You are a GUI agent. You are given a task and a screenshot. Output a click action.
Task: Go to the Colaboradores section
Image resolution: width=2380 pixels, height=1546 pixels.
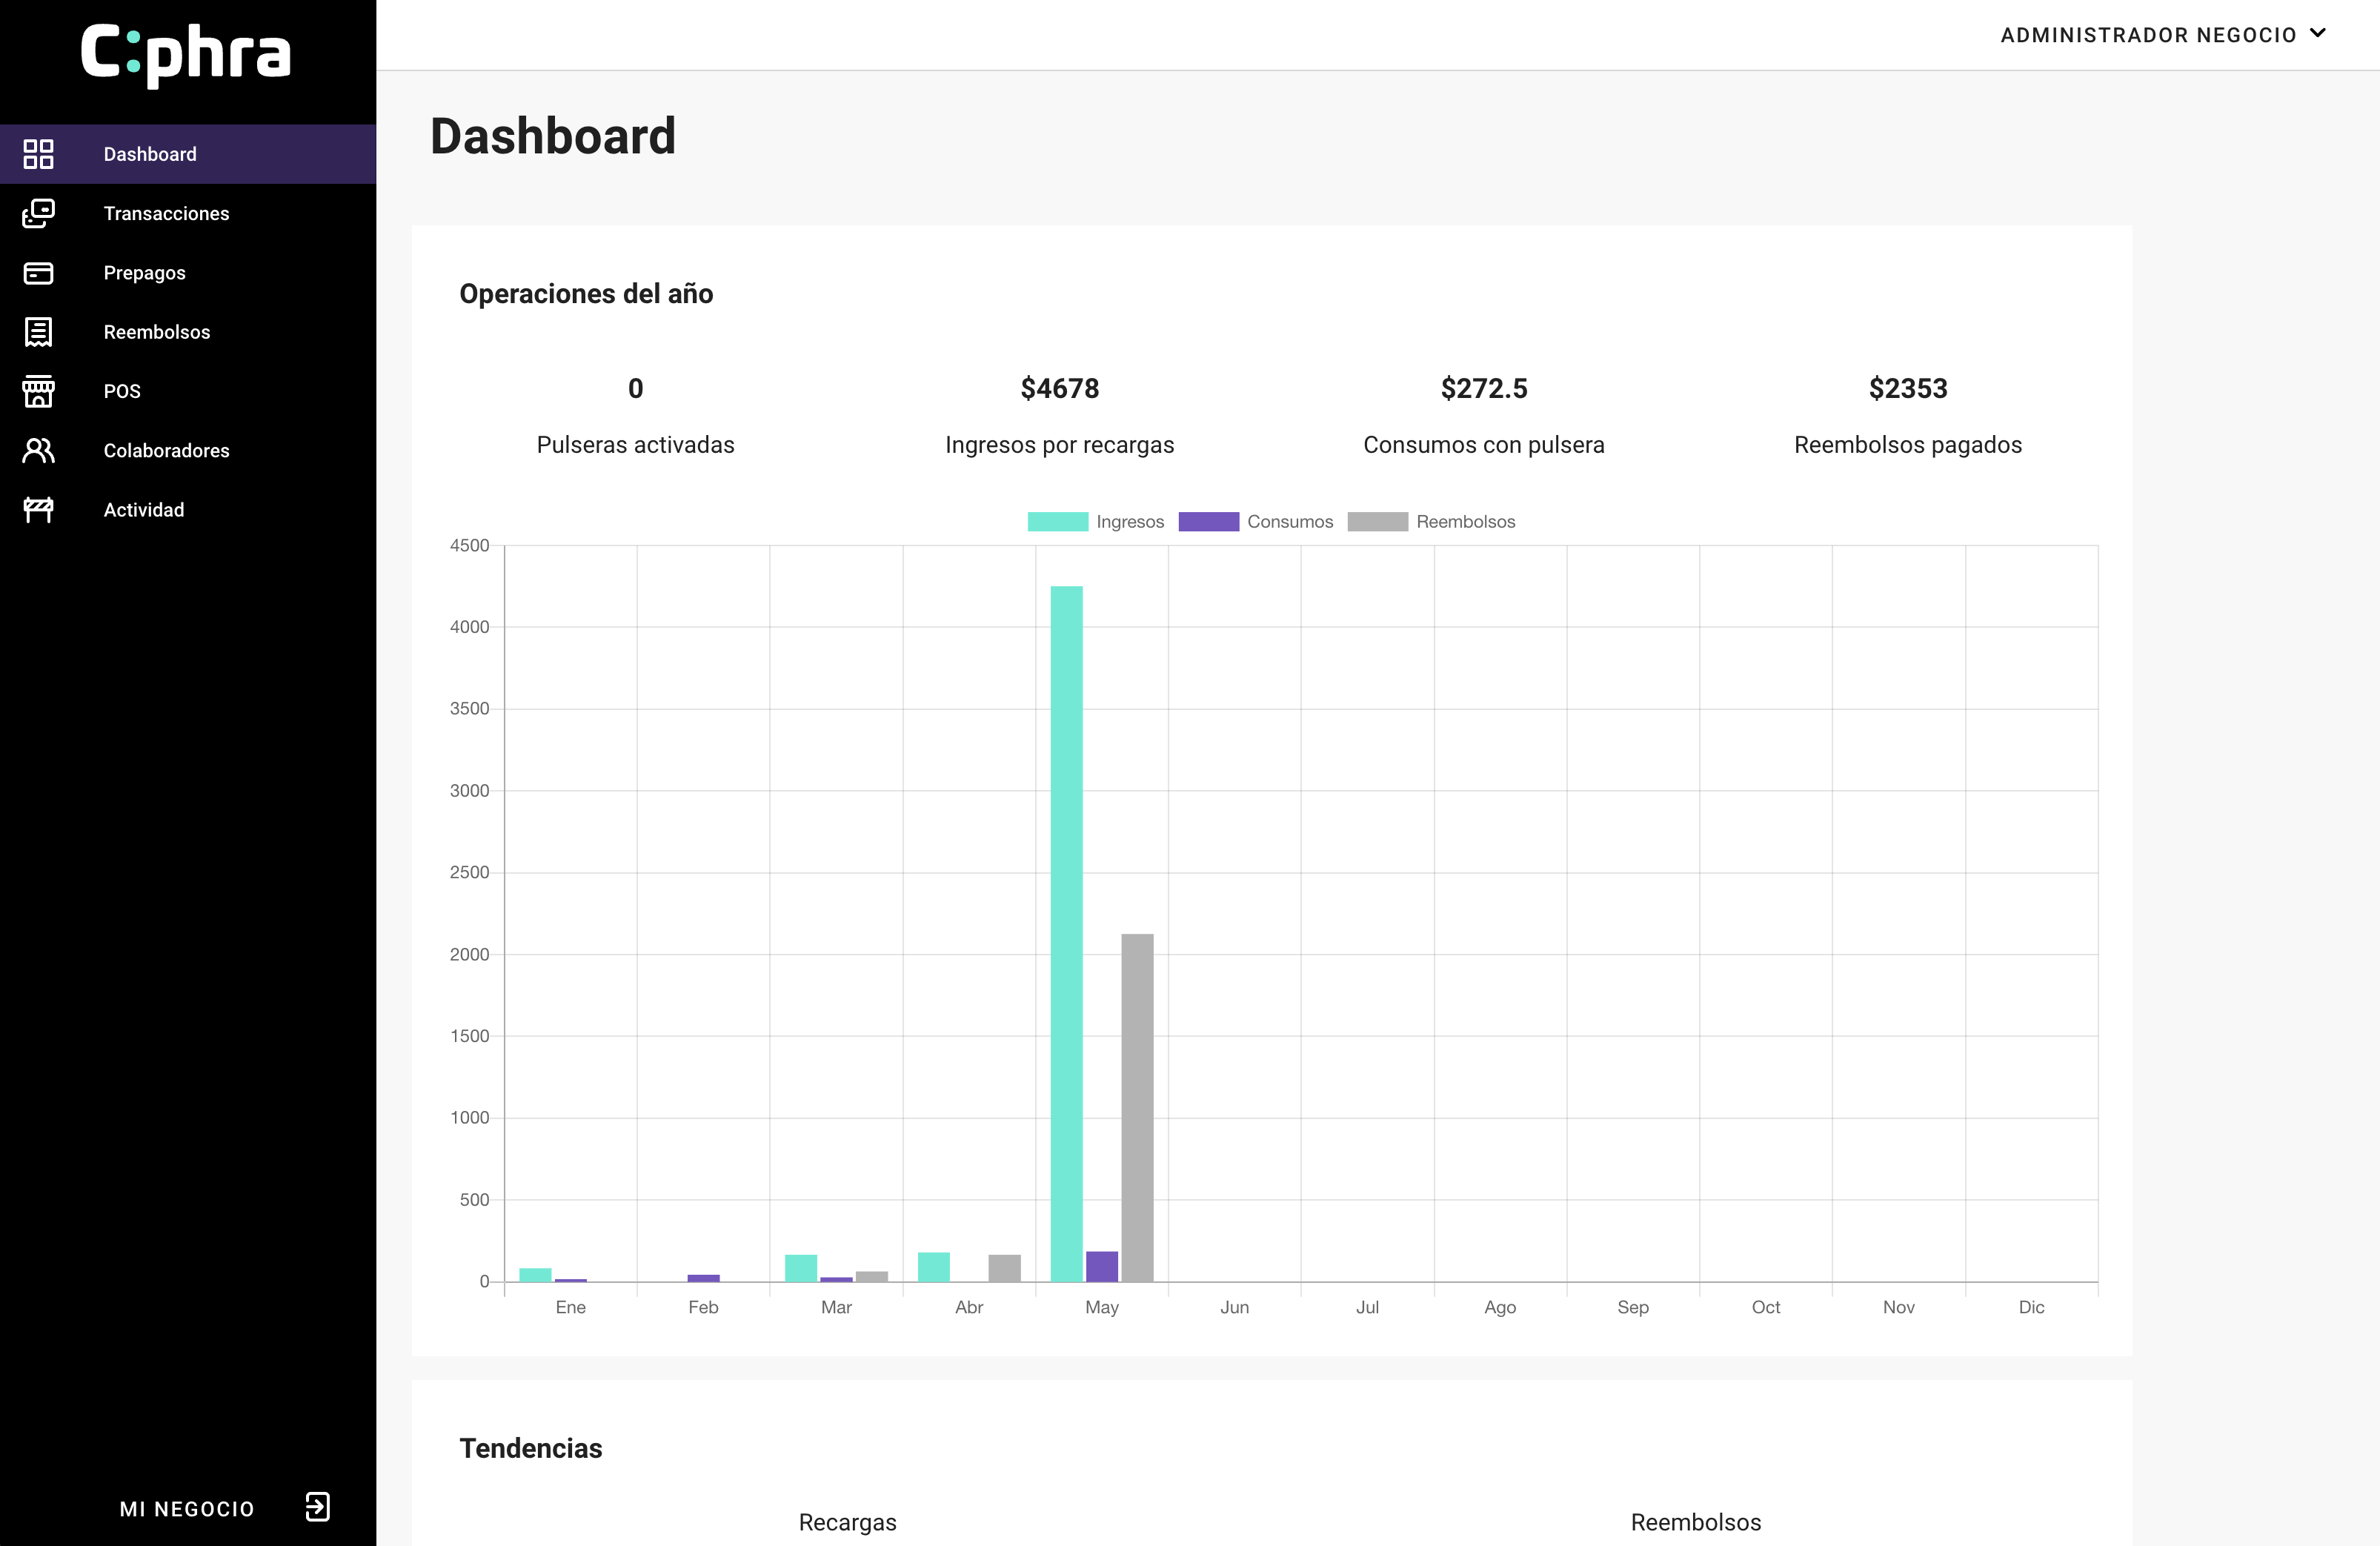point(166,451)
